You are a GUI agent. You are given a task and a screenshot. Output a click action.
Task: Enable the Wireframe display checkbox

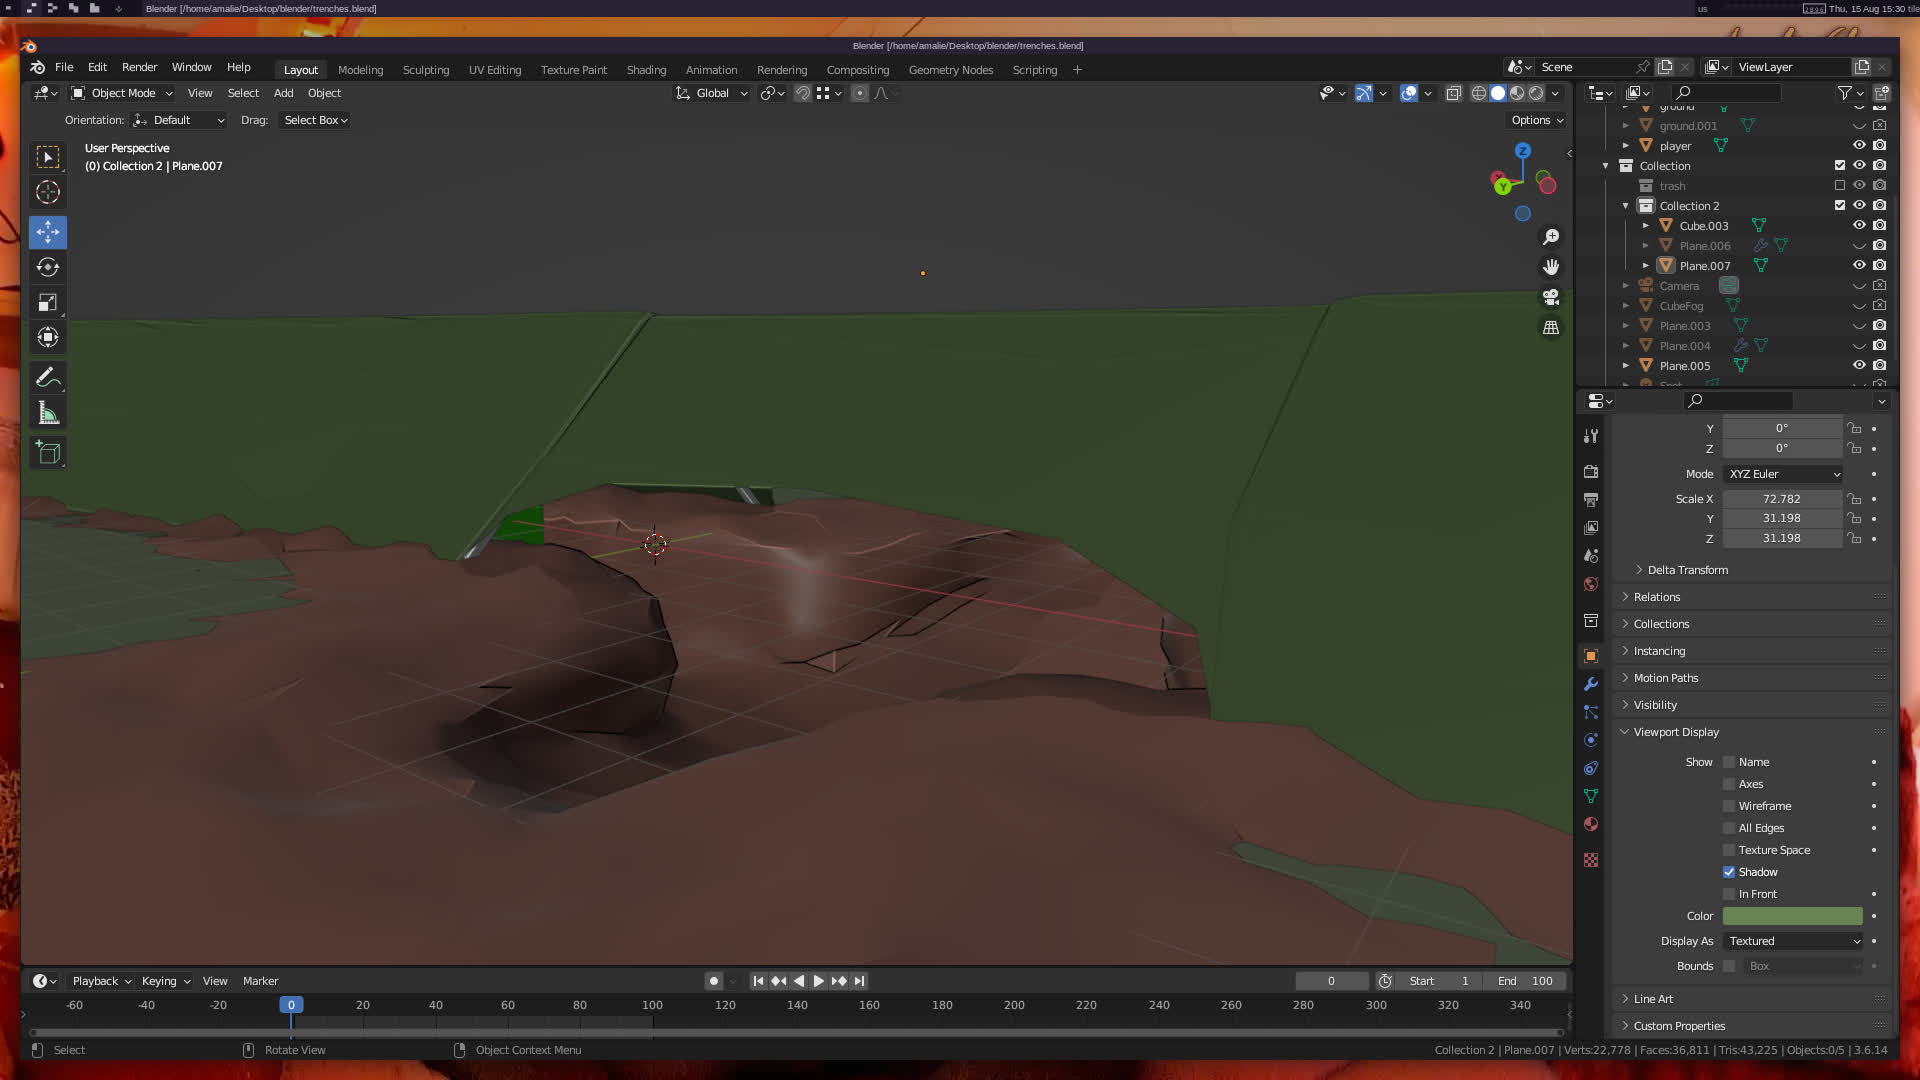click(1729, 806)
